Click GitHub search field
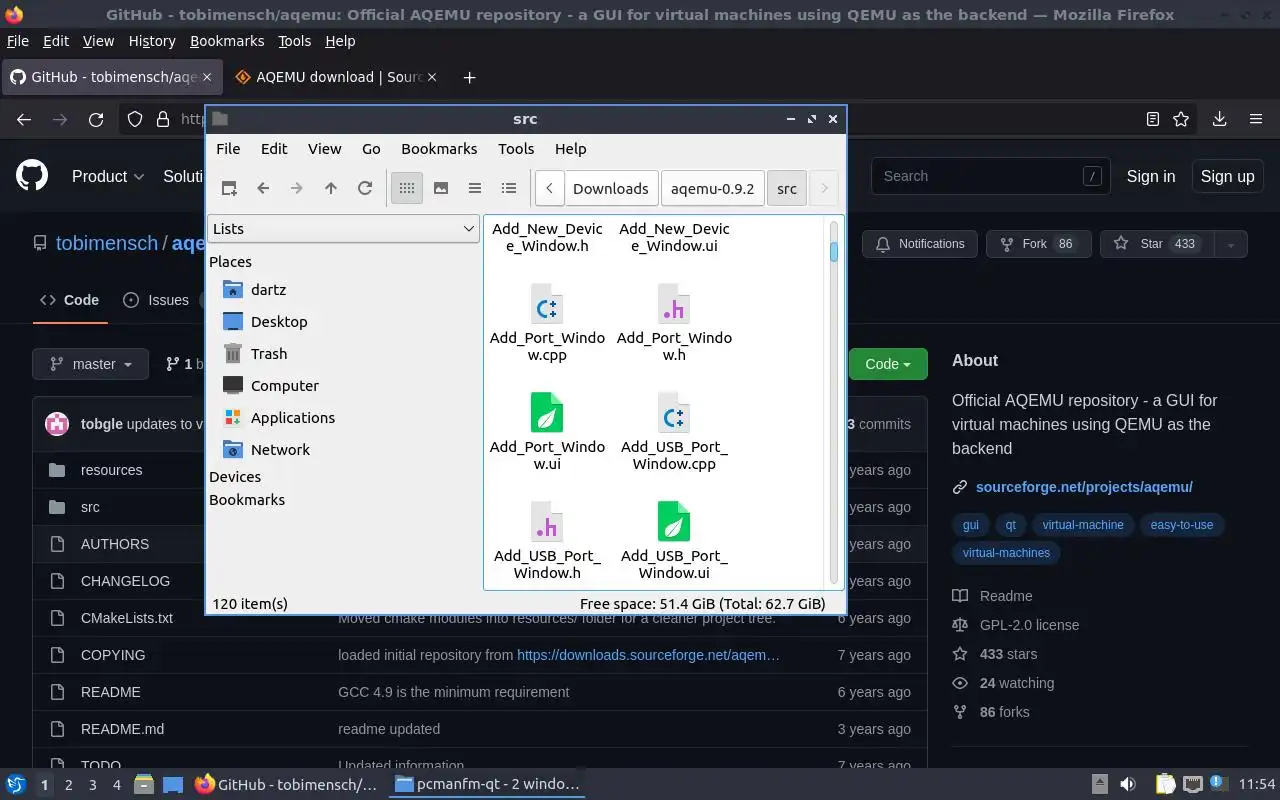This screenshot has height=800, width=1280. pos(990,176)
